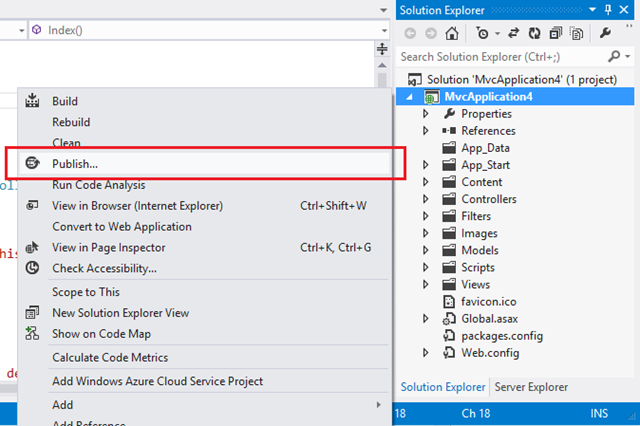Click the Refresh icon in Solution Explorer

534,33
